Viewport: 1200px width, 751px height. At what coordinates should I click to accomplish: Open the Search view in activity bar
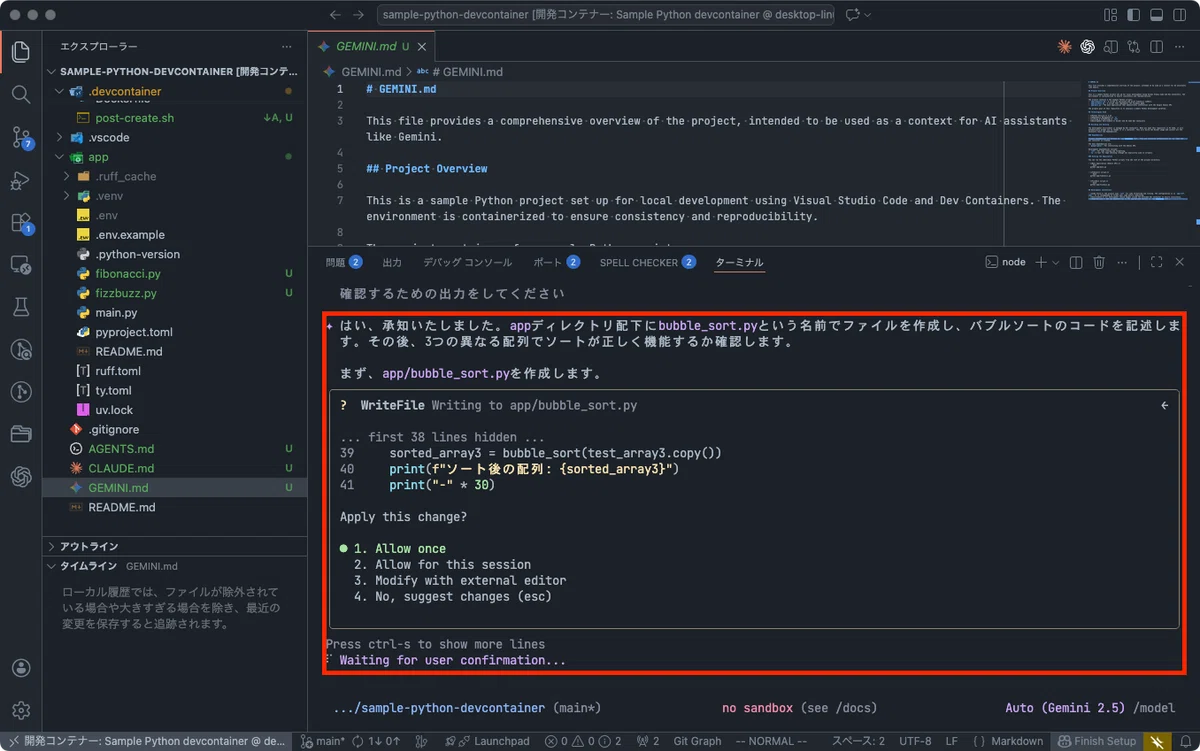[21, 94]
